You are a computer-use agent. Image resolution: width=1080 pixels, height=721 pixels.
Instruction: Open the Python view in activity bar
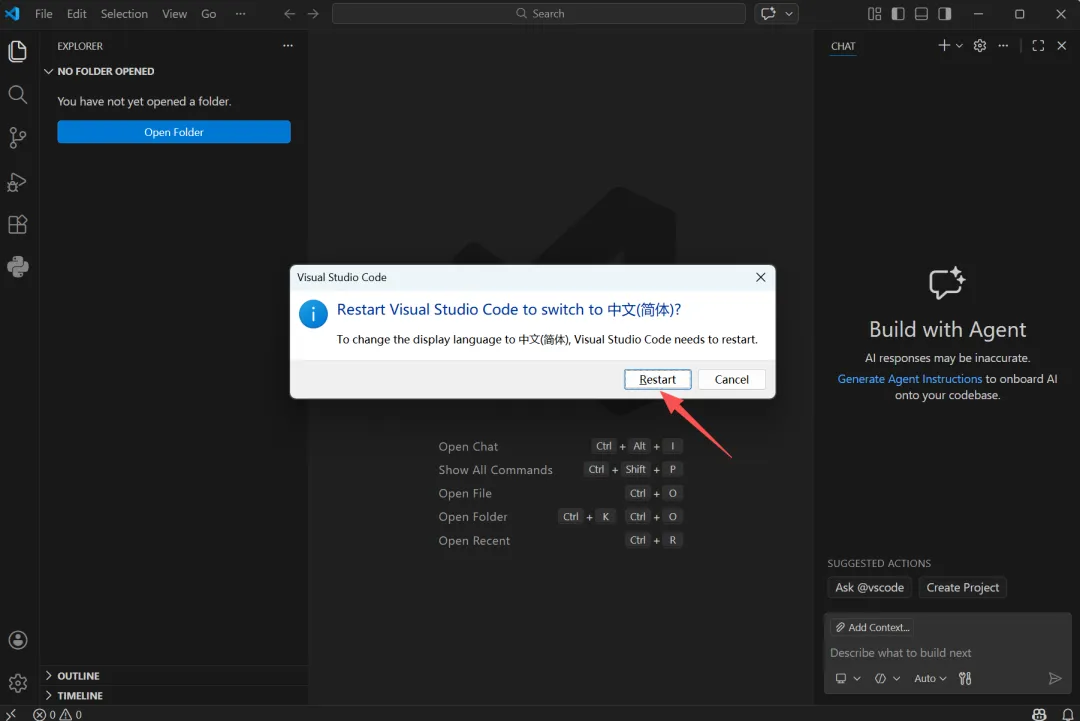pos(17,267)
